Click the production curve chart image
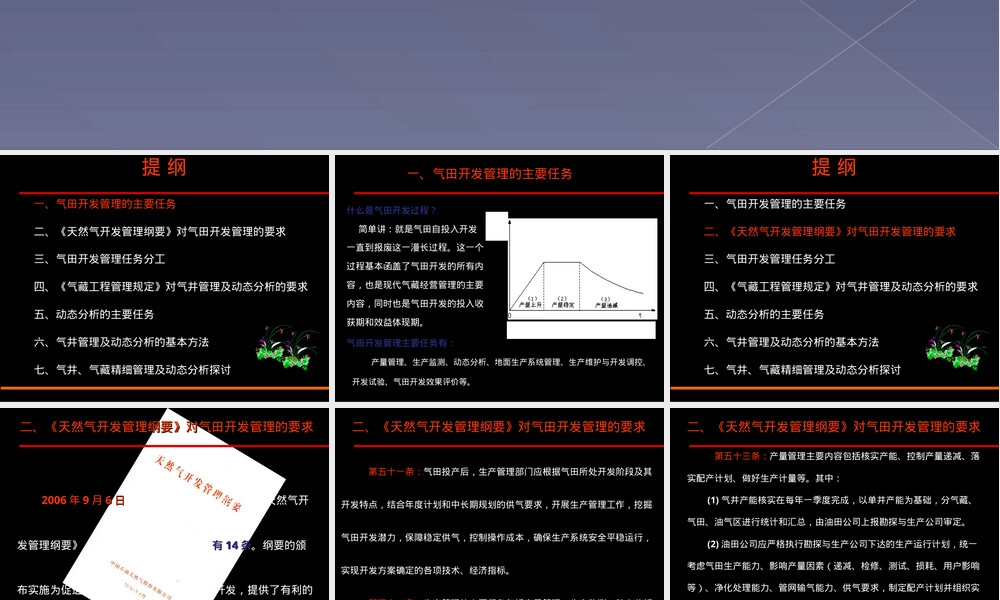 582,269
